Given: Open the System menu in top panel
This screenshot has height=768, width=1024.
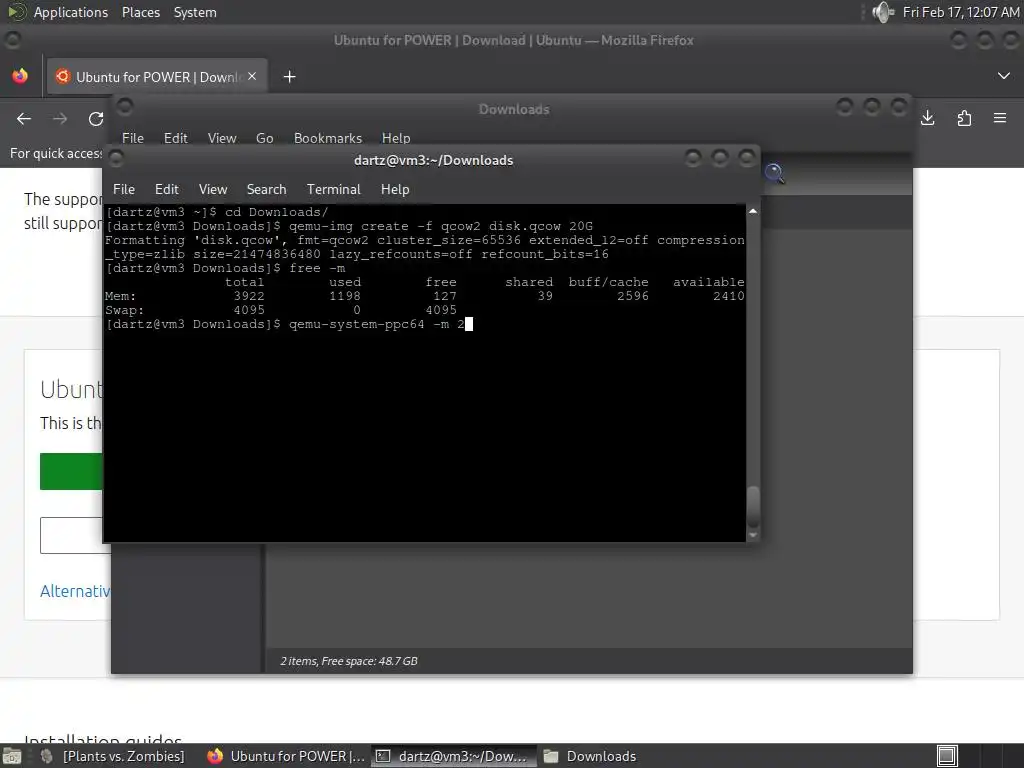Looking at the screenshot, I should (x=195, y=12).
